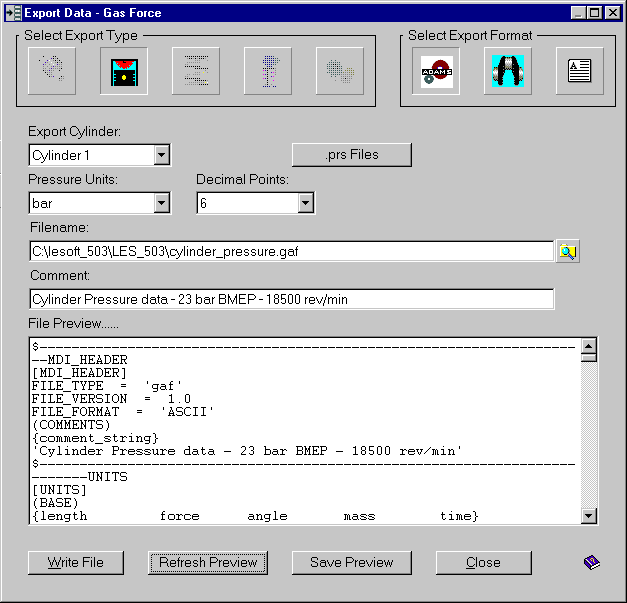Click the FILE_VERSION = 1.0 line
The image size is (627, 603).
pyautogui.click(x=111, y=399)
